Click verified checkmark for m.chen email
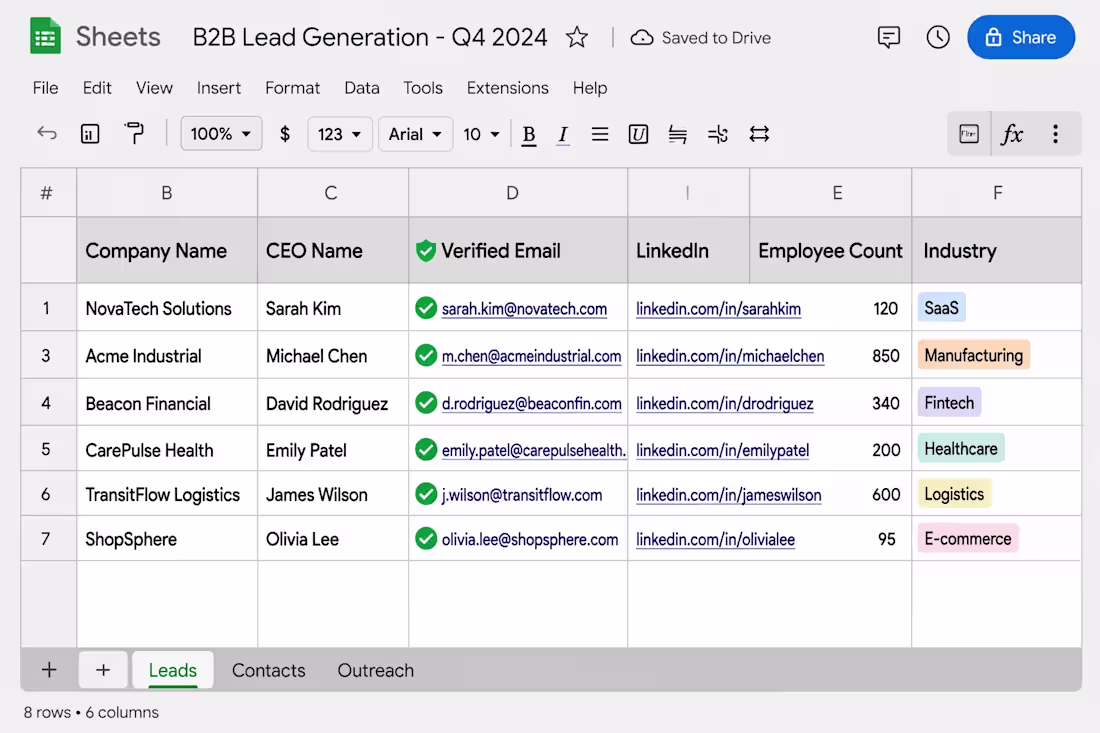This screenshot has height=733, width=1100. [425, 356]
